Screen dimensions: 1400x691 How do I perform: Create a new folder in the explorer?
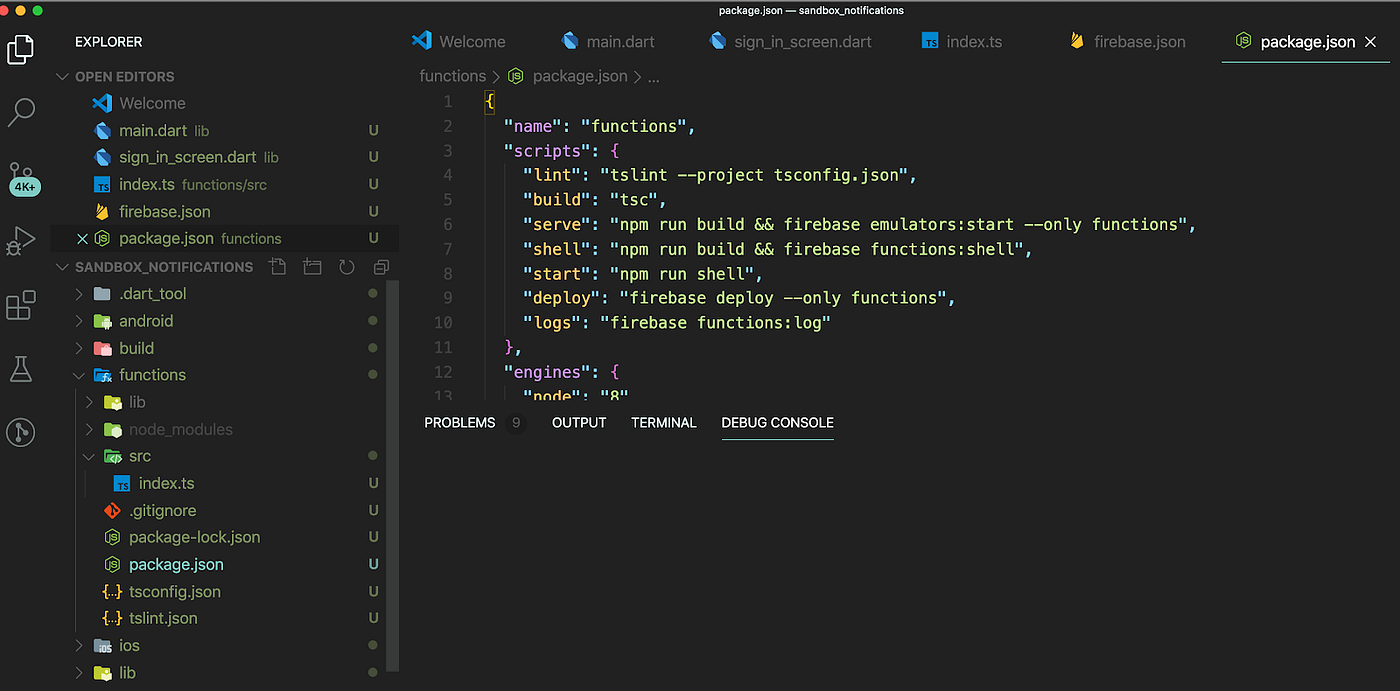pos(311,267)
